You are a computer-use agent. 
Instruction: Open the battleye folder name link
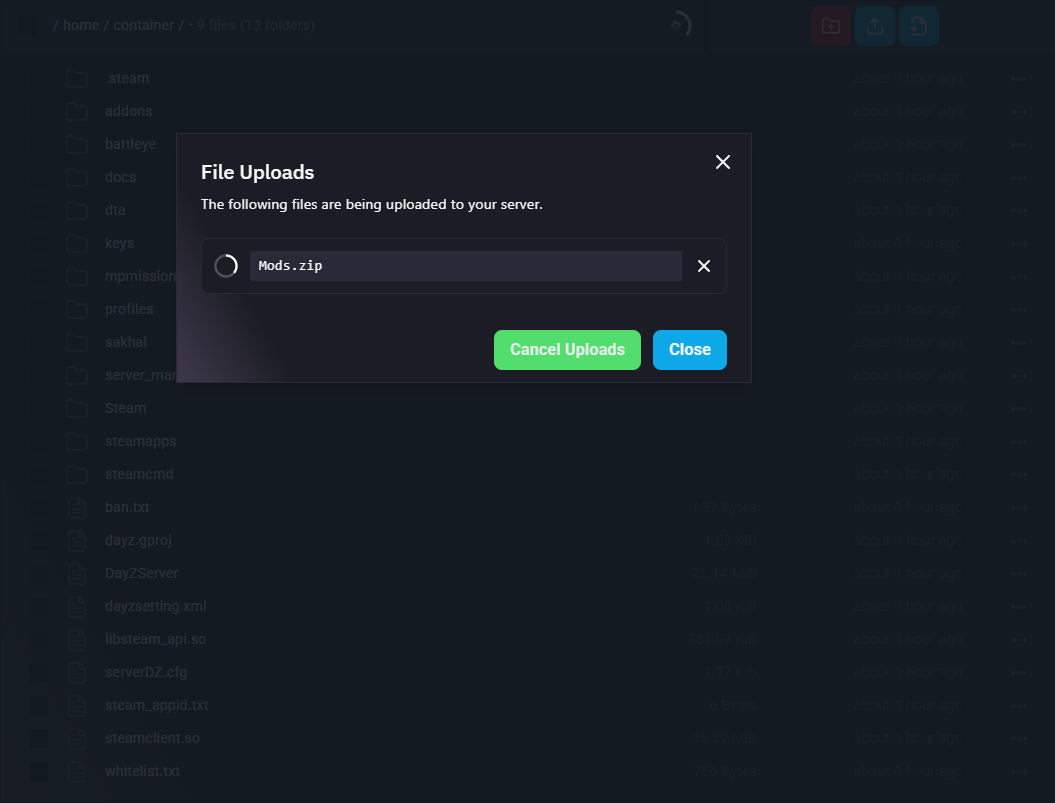[x=131, y=144]
